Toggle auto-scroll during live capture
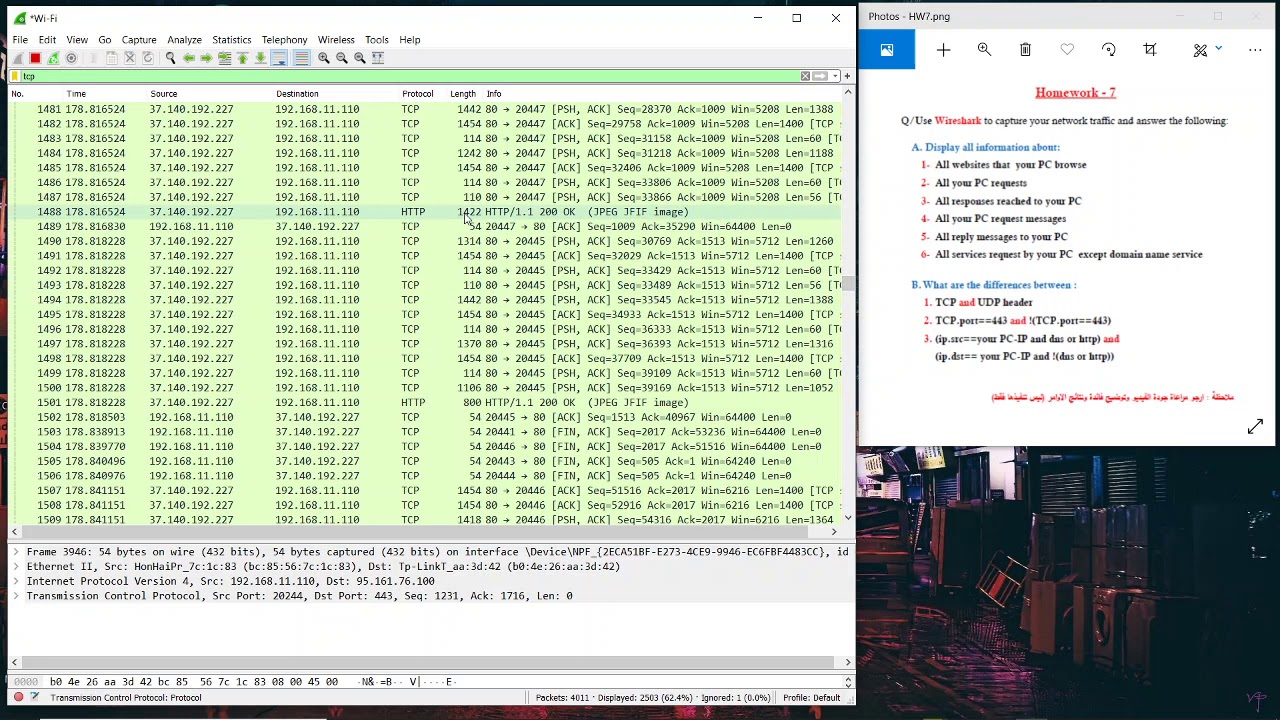The width and height of the screenshot is (1280, 720). click(x=279, y=58)
